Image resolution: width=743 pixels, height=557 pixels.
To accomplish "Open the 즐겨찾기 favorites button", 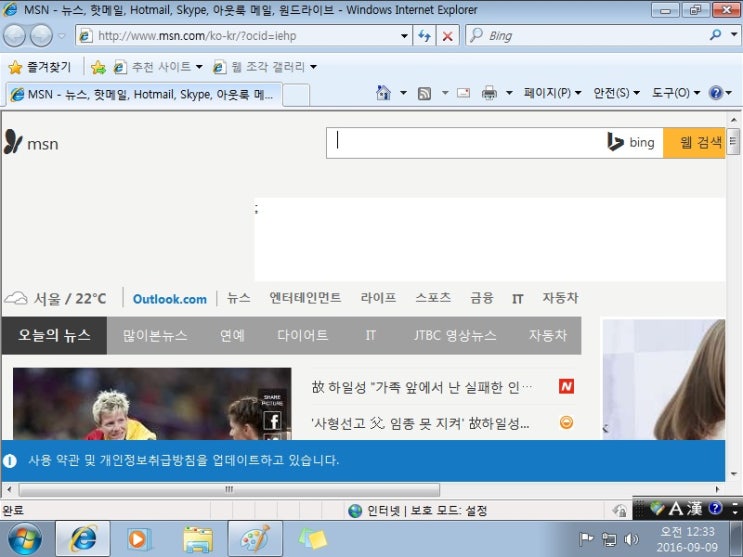I will pyautogui.click(x=40, y=67).
